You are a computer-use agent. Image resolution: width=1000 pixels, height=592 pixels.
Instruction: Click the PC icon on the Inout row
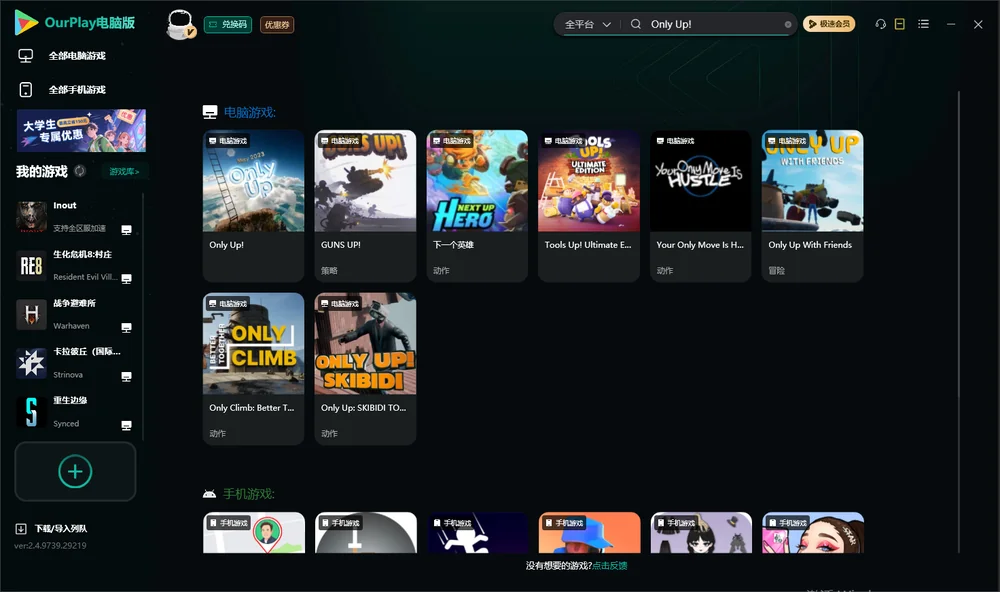point(126,230)
